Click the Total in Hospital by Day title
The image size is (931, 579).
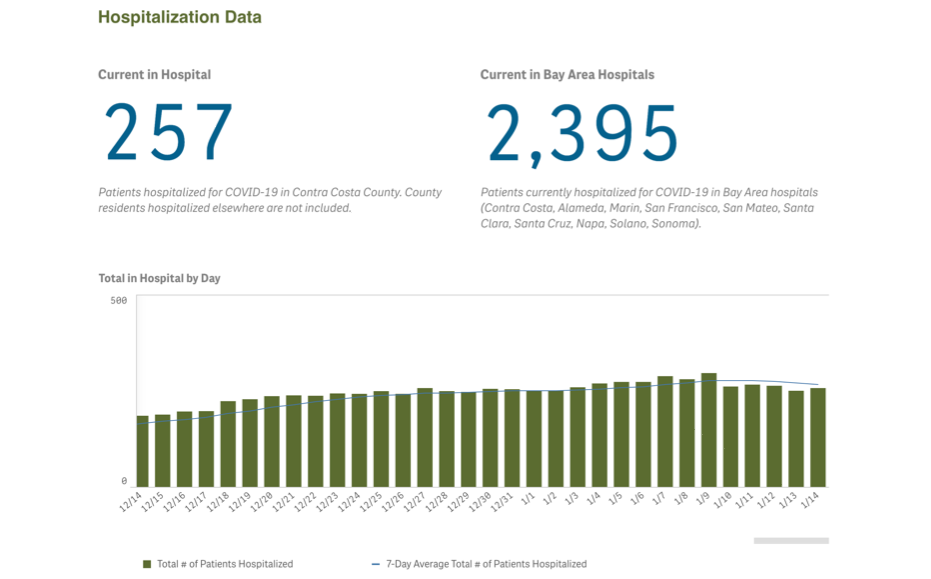(x=159, y=278)
